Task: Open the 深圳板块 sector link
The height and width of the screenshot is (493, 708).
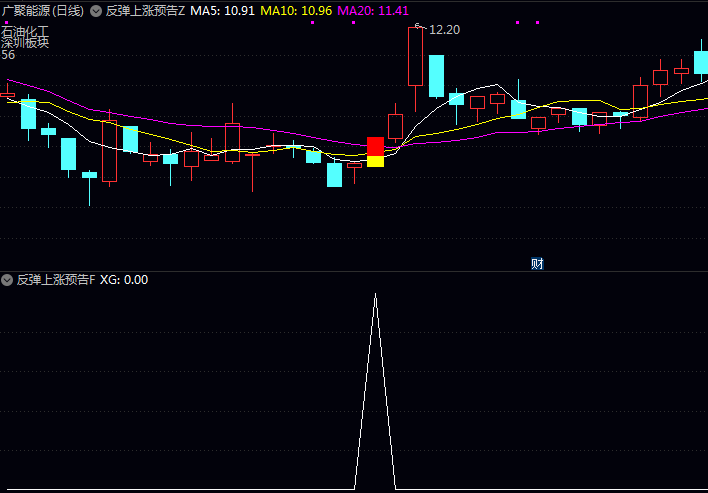Action: tap(25, 43)
